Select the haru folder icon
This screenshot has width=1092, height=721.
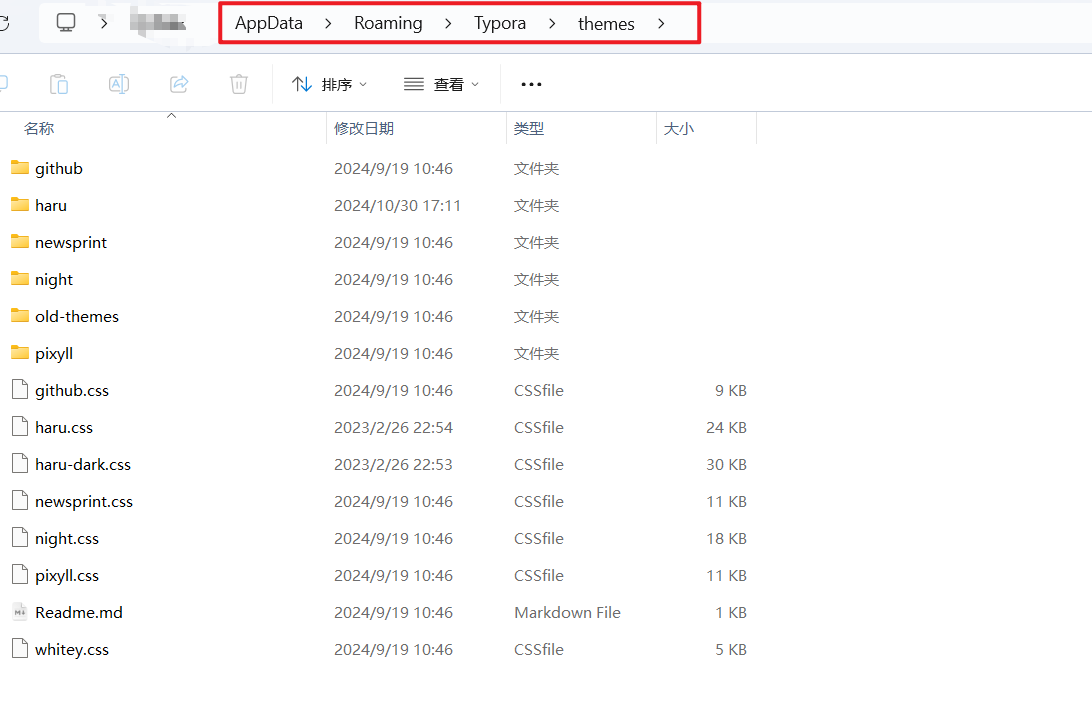point(20,204)
